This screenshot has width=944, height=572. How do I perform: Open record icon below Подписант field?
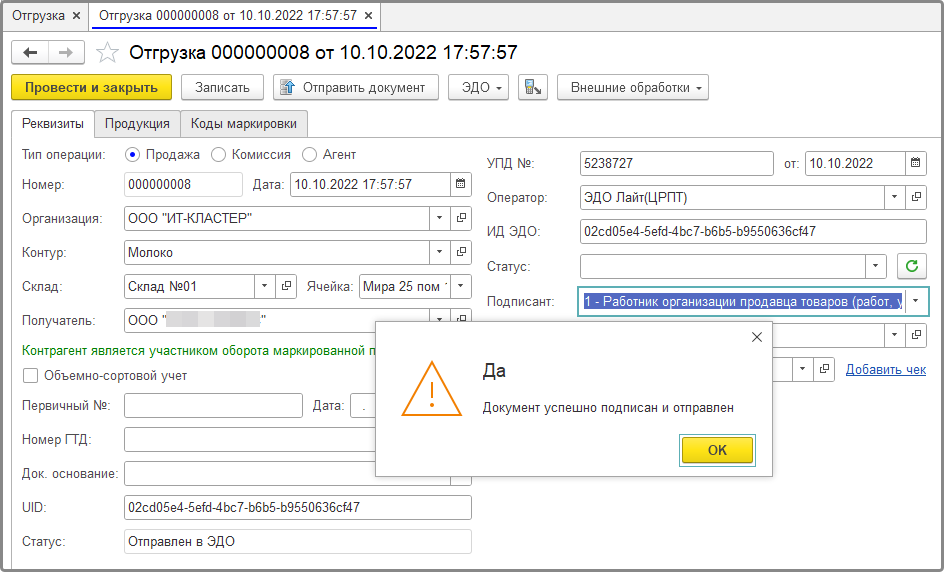[x=916, y=335]
